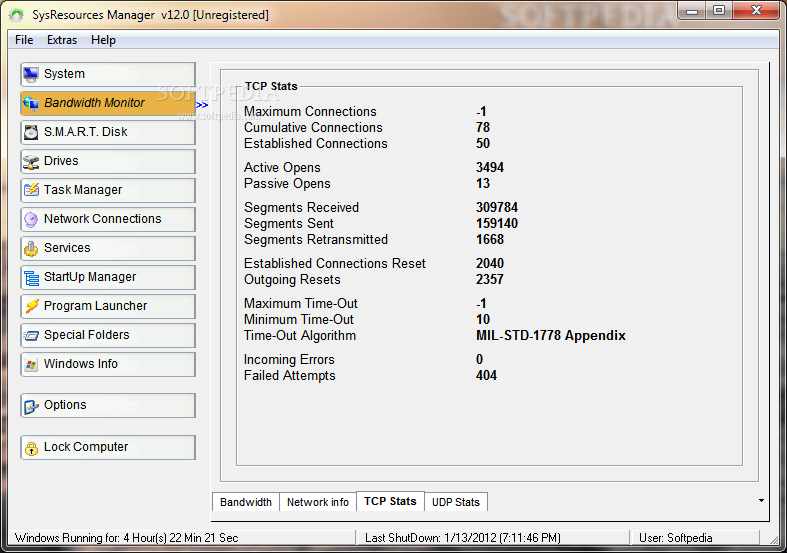
Task: Click the Network Connections icon
Action: coord(31,219)
